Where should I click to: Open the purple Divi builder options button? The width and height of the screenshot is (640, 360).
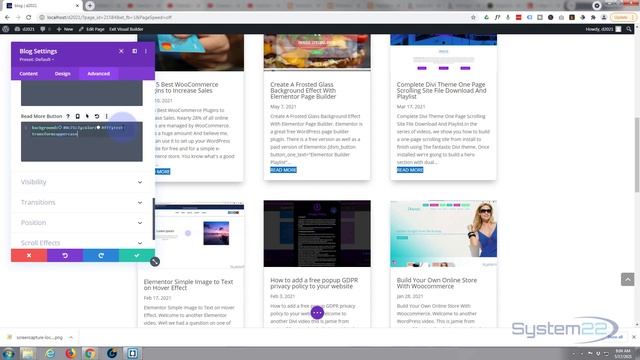tap(317, 313)
